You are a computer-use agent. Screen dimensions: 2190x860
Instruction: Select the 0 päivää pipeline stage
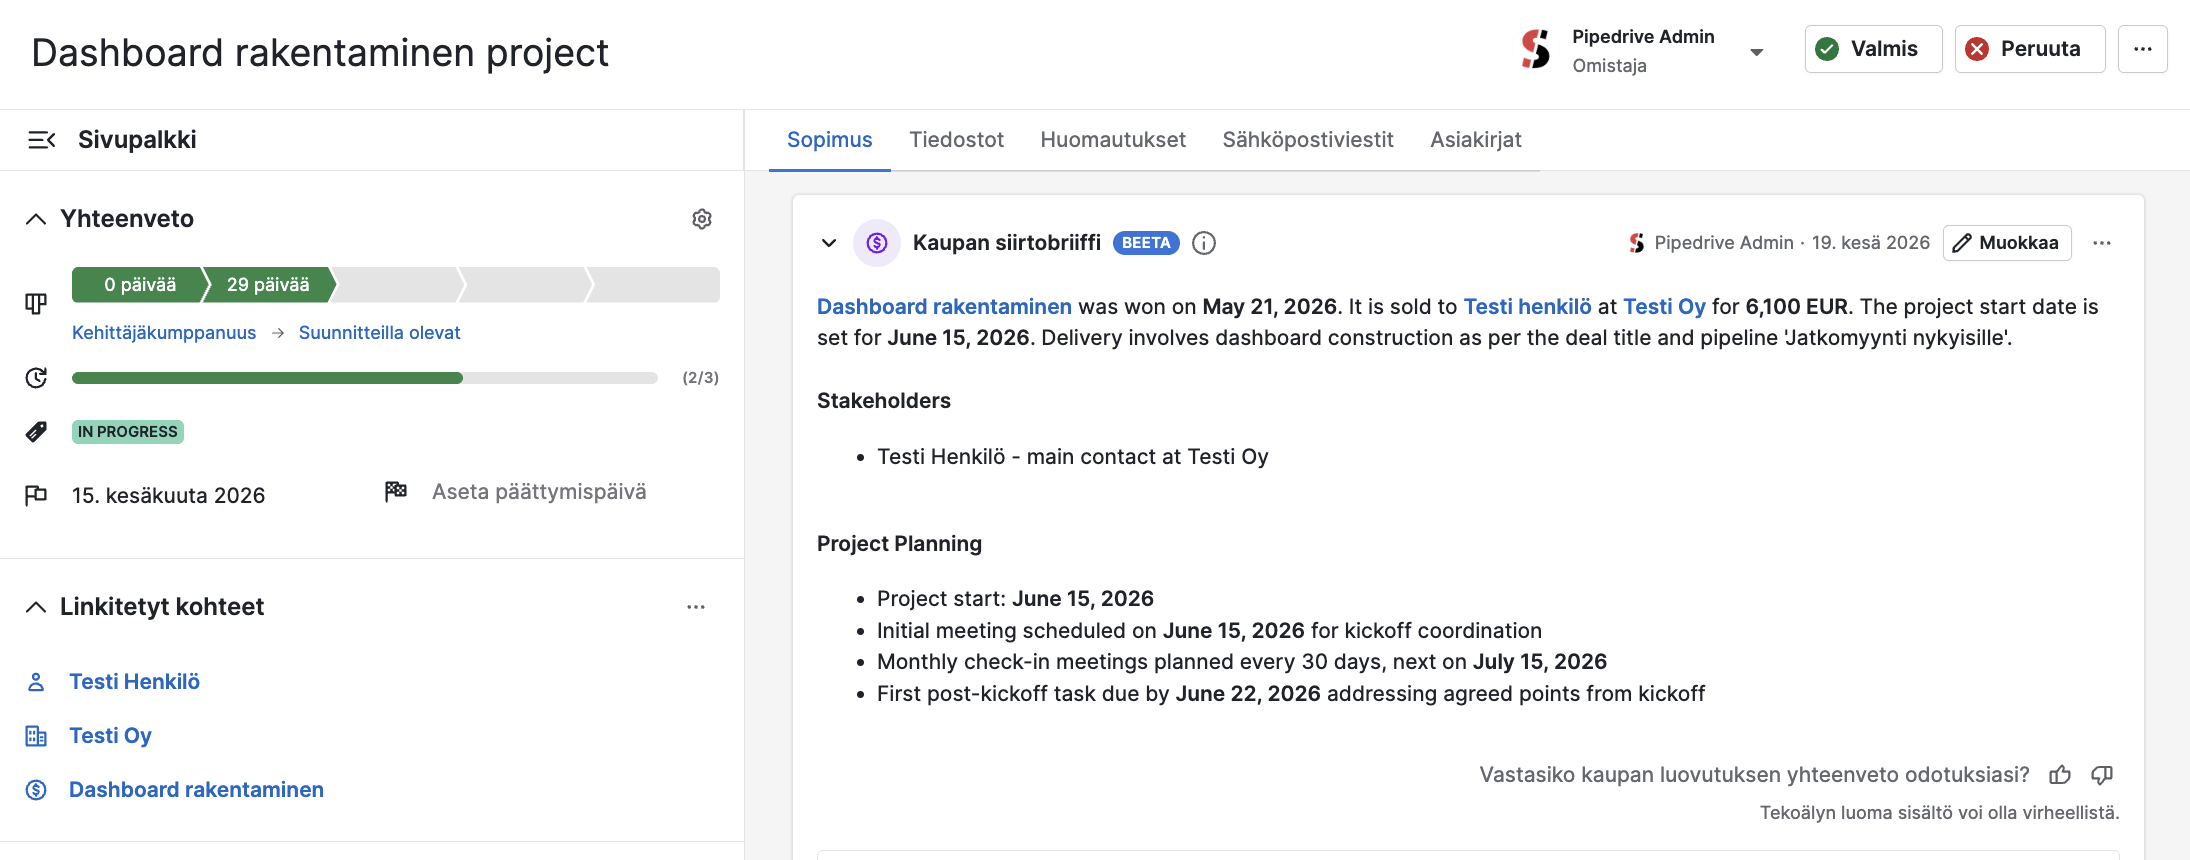point(140,285)
